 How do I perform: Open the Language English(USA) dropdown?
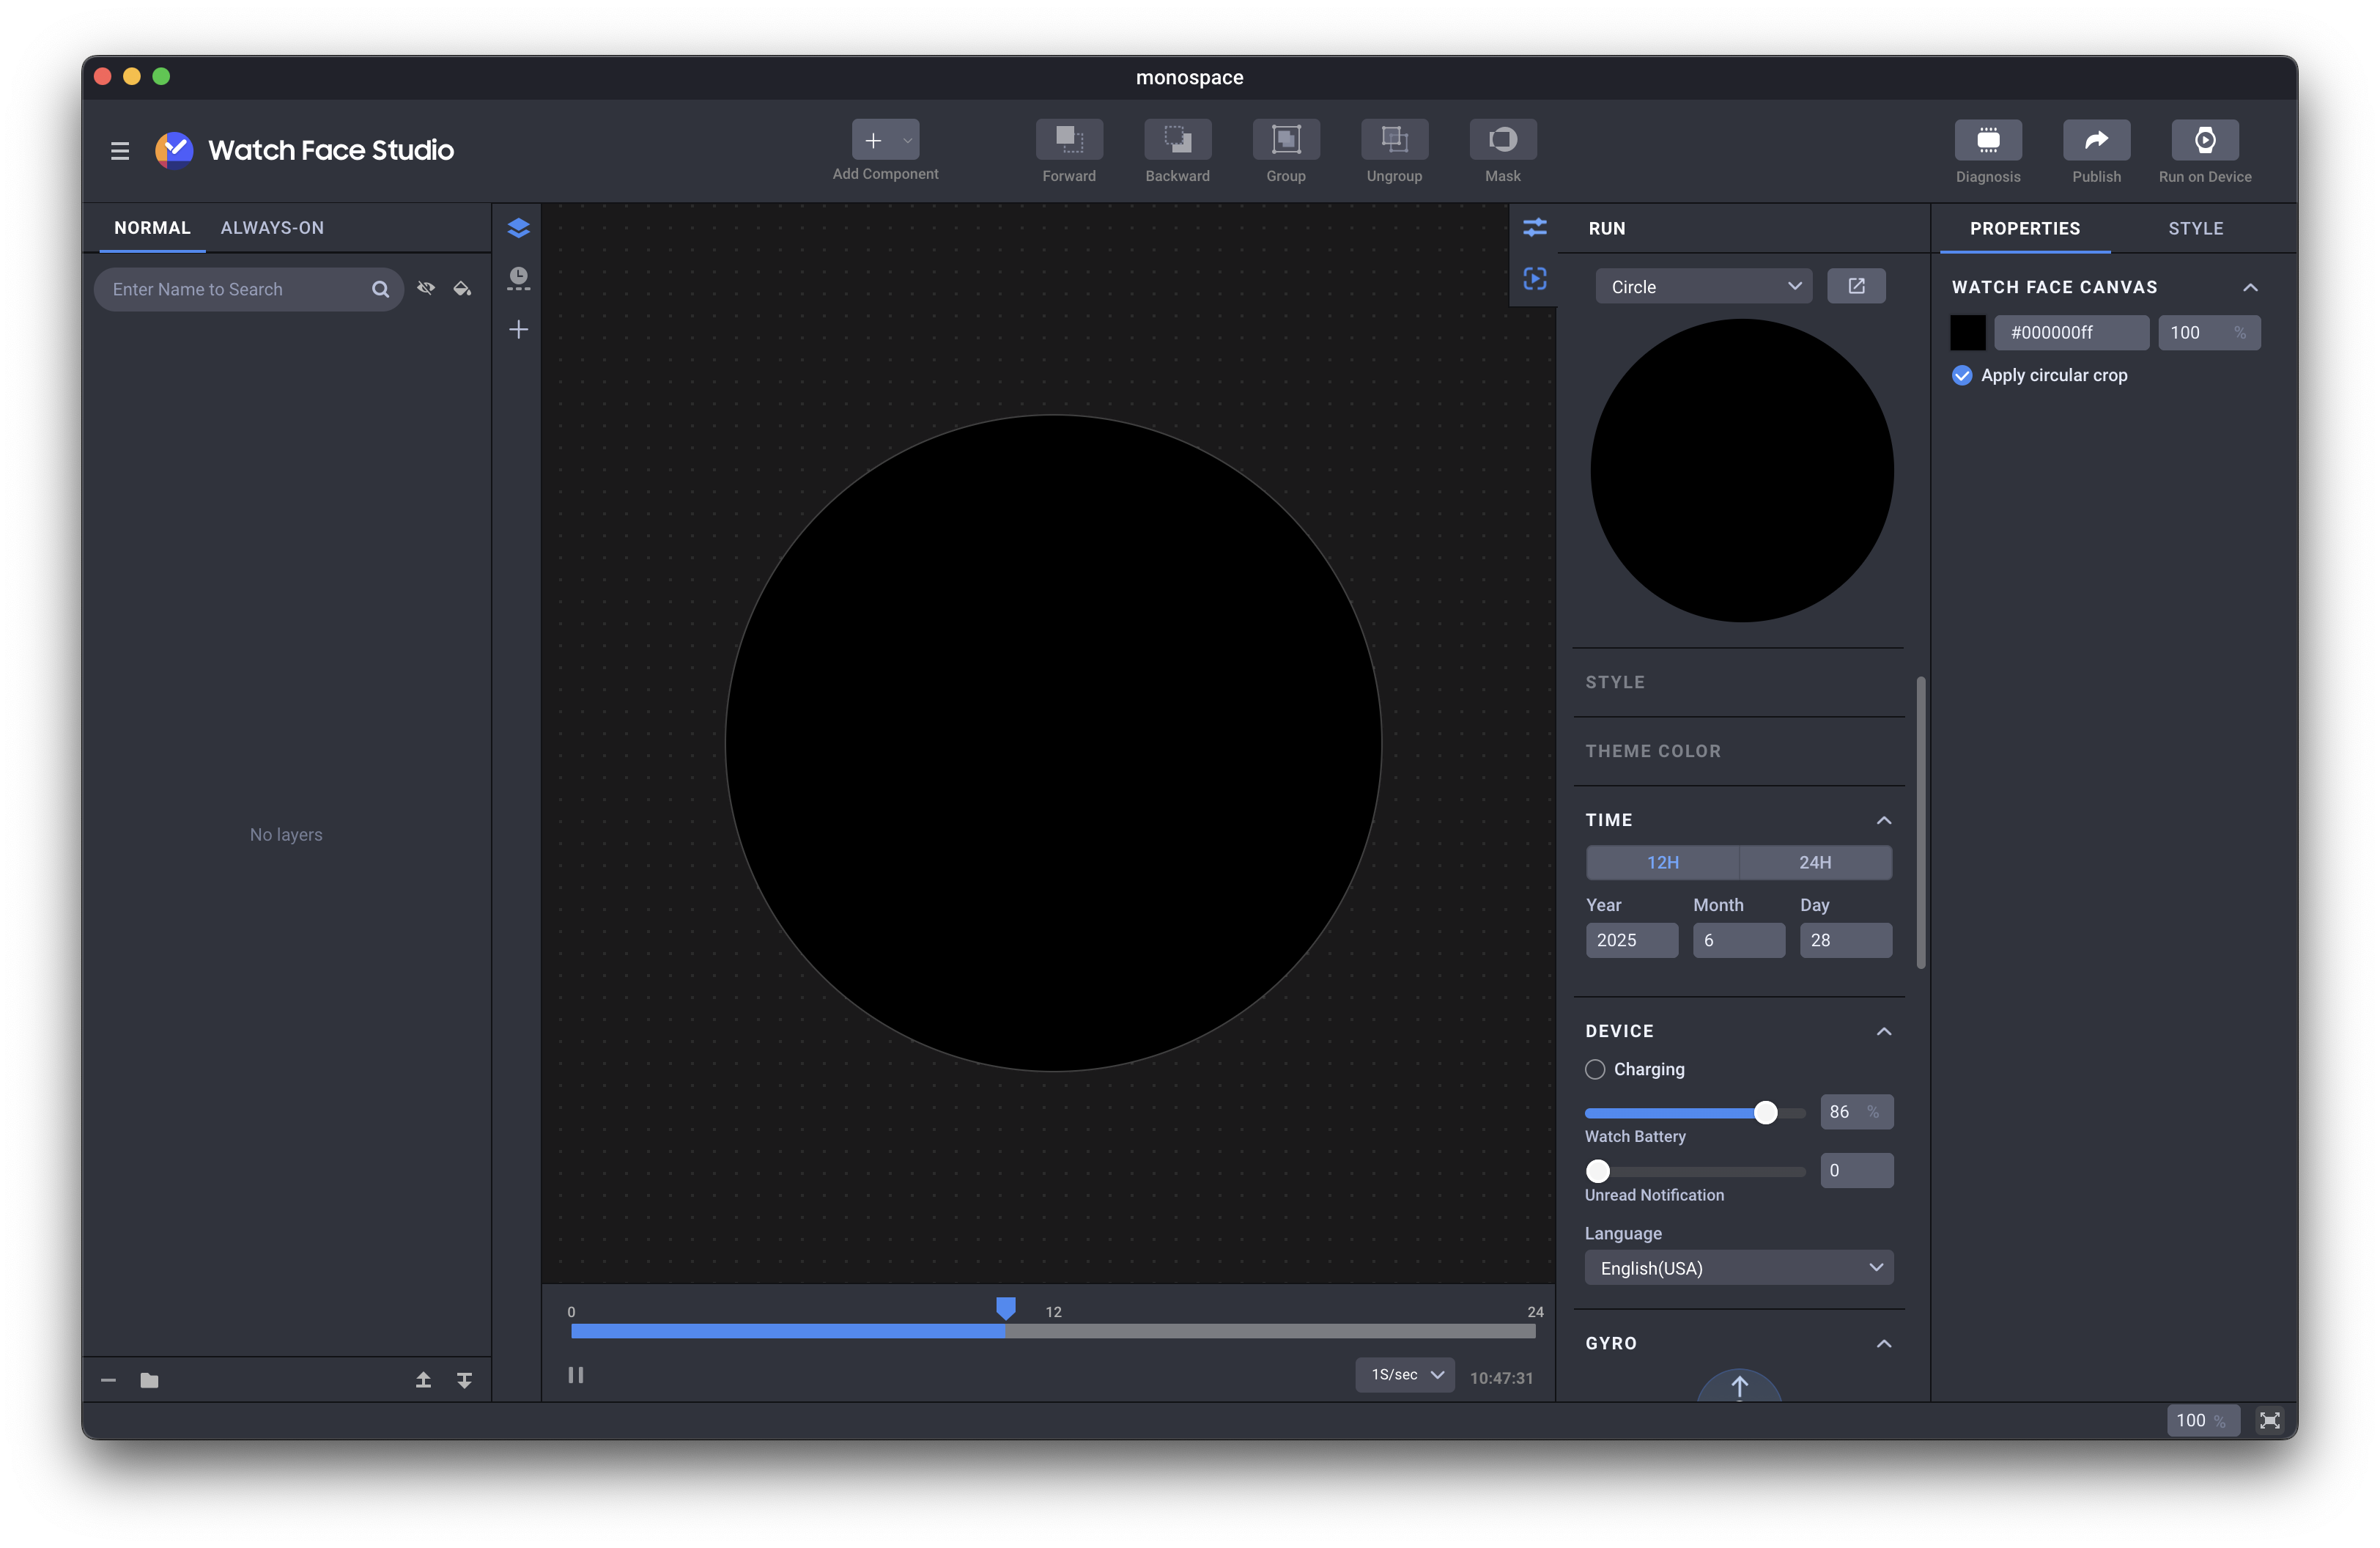pyautogui.click(x=1738, y=1268)
